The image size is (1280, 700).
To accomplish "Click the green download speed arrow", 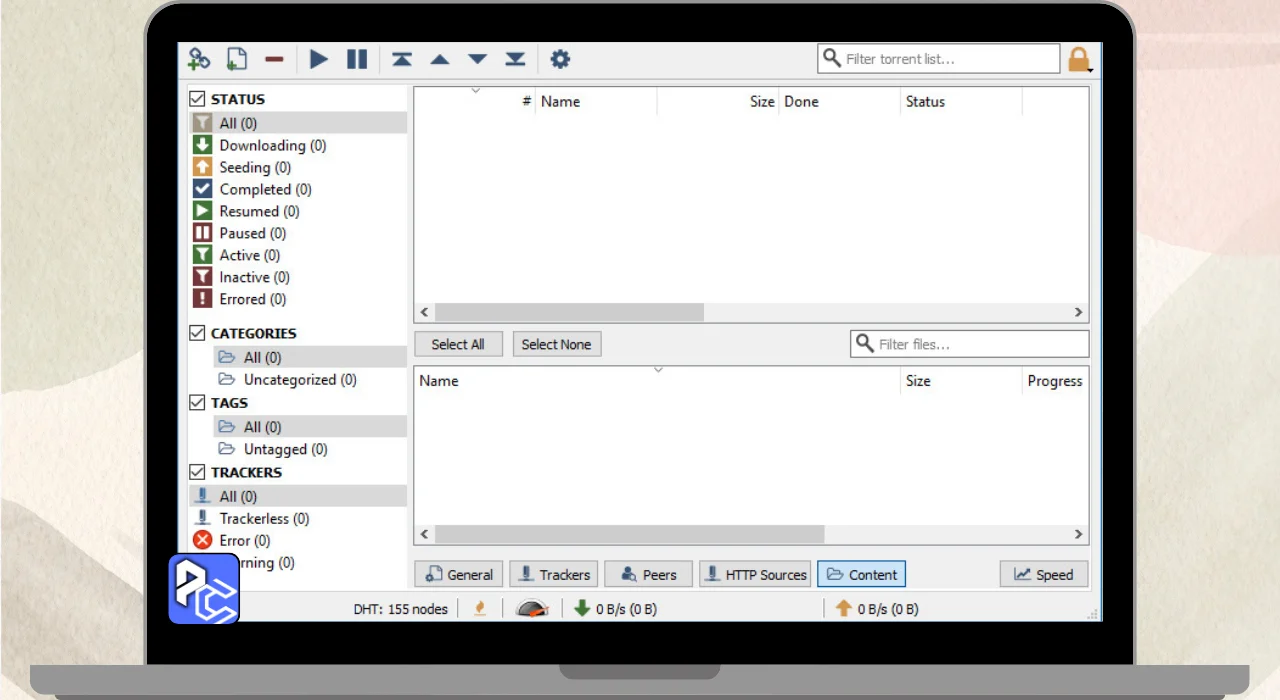I will coord(582,608).
